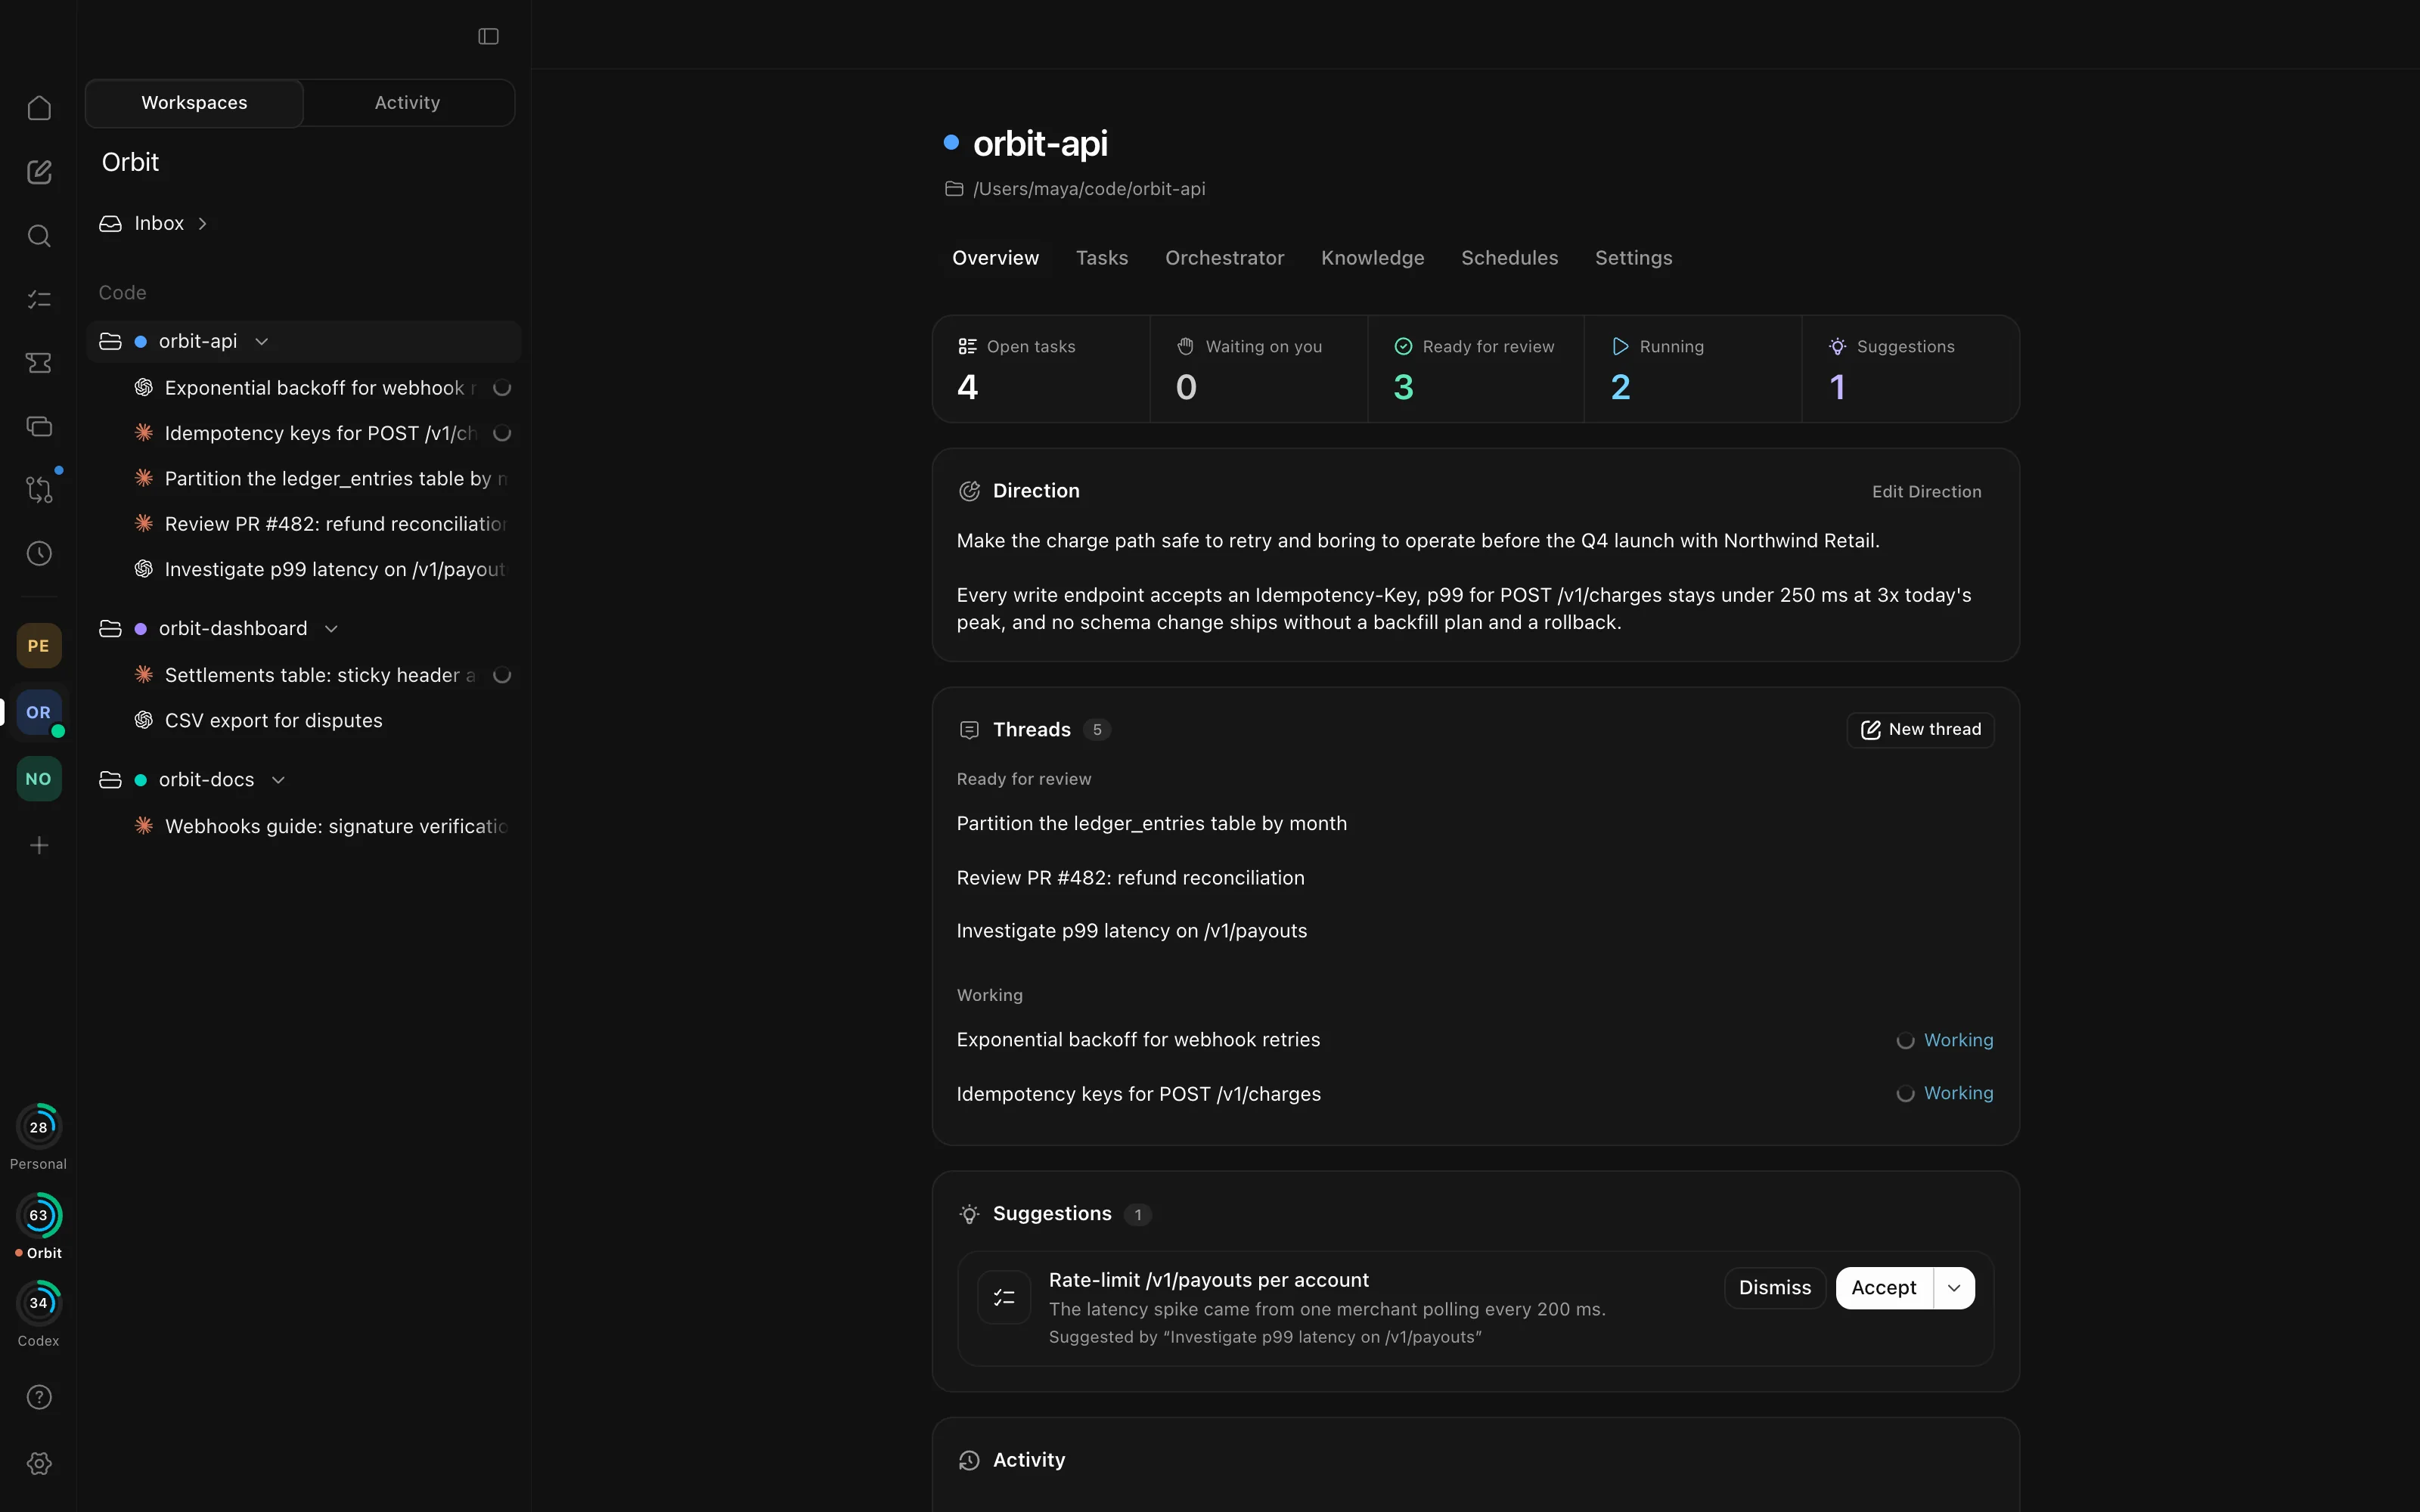Open the stacked windows rail icon
The image size is (2420, 1512).
pyautogui.click(x=39, y=426)
